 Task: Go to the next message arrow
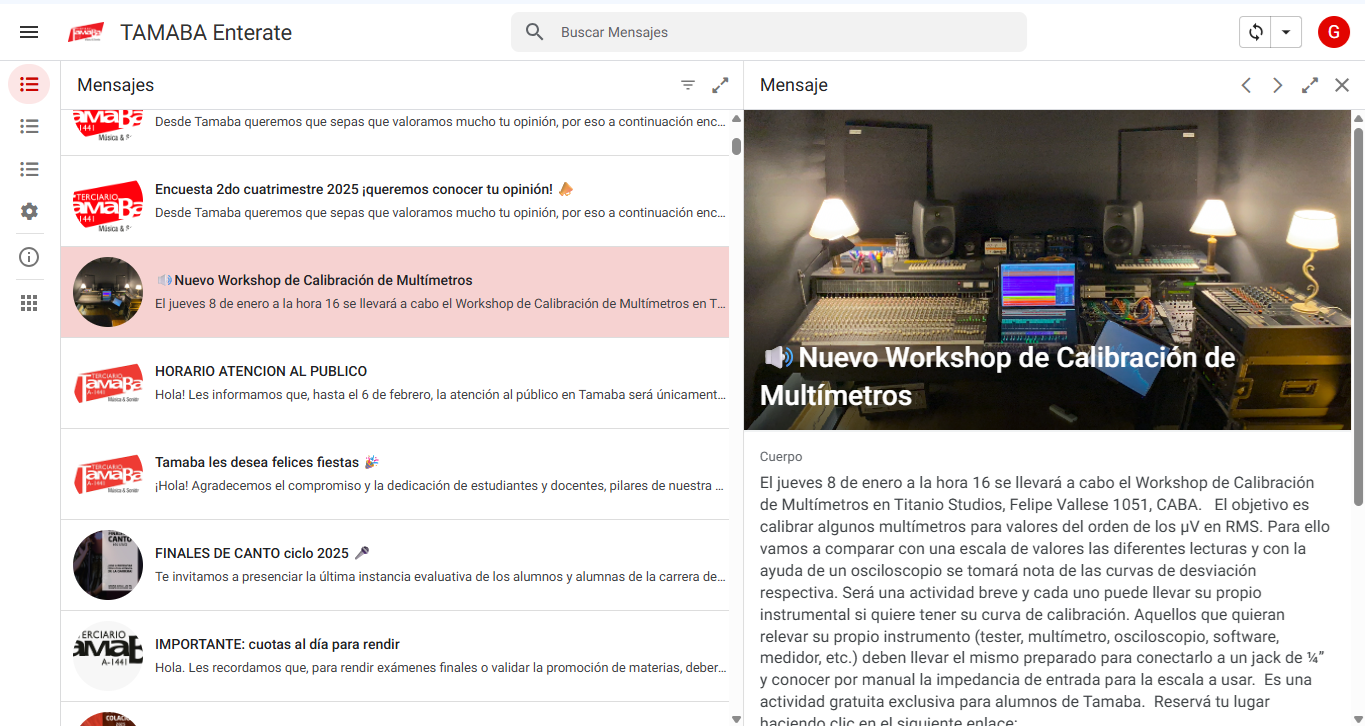[1277, 85]
